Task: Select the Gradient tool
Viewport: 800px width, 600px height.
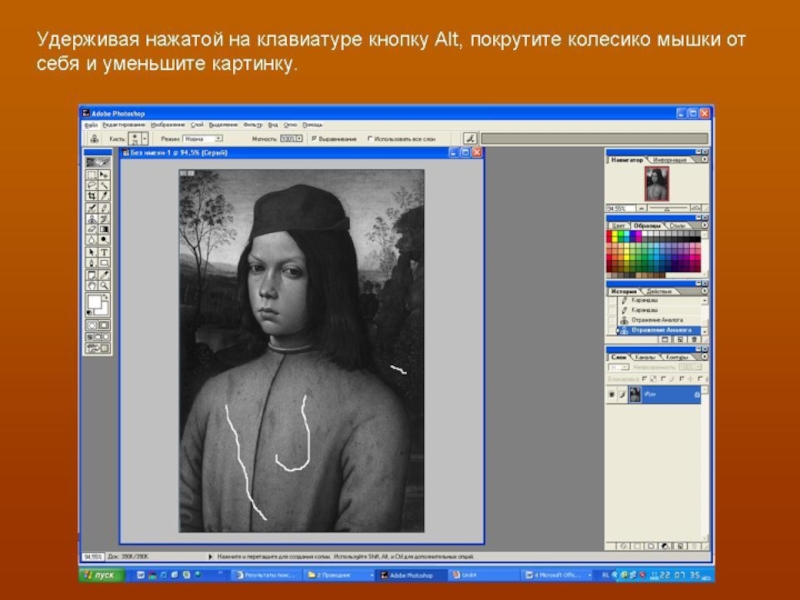Action: tap(104, 229)
